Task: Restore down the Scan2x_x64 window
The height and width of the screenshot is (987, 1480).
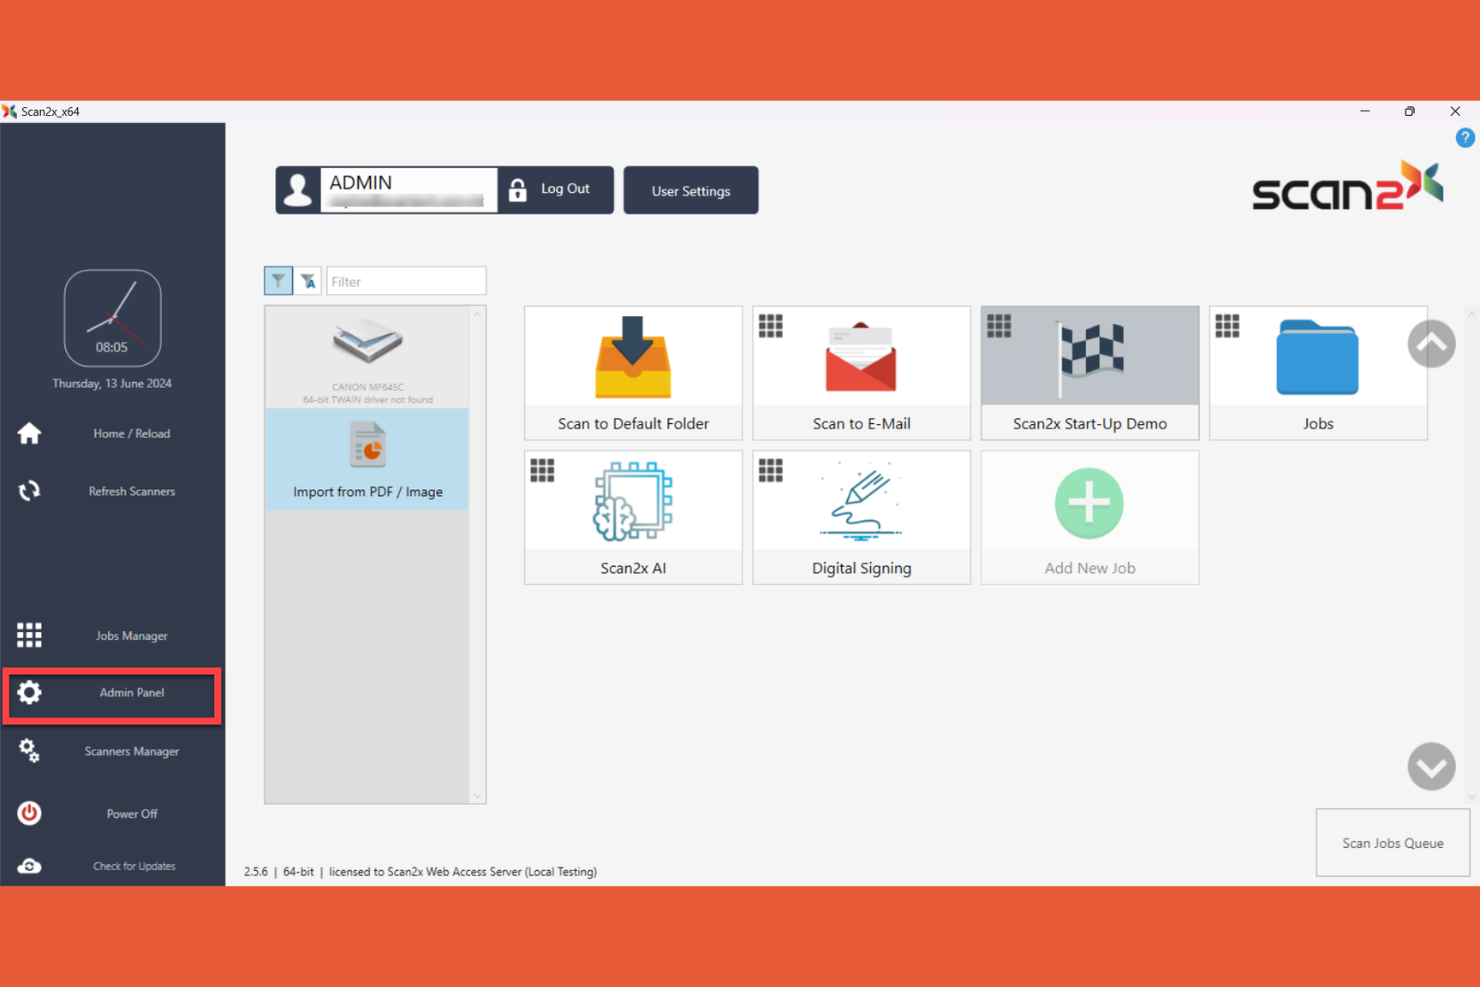Action: click(1410, 111)
